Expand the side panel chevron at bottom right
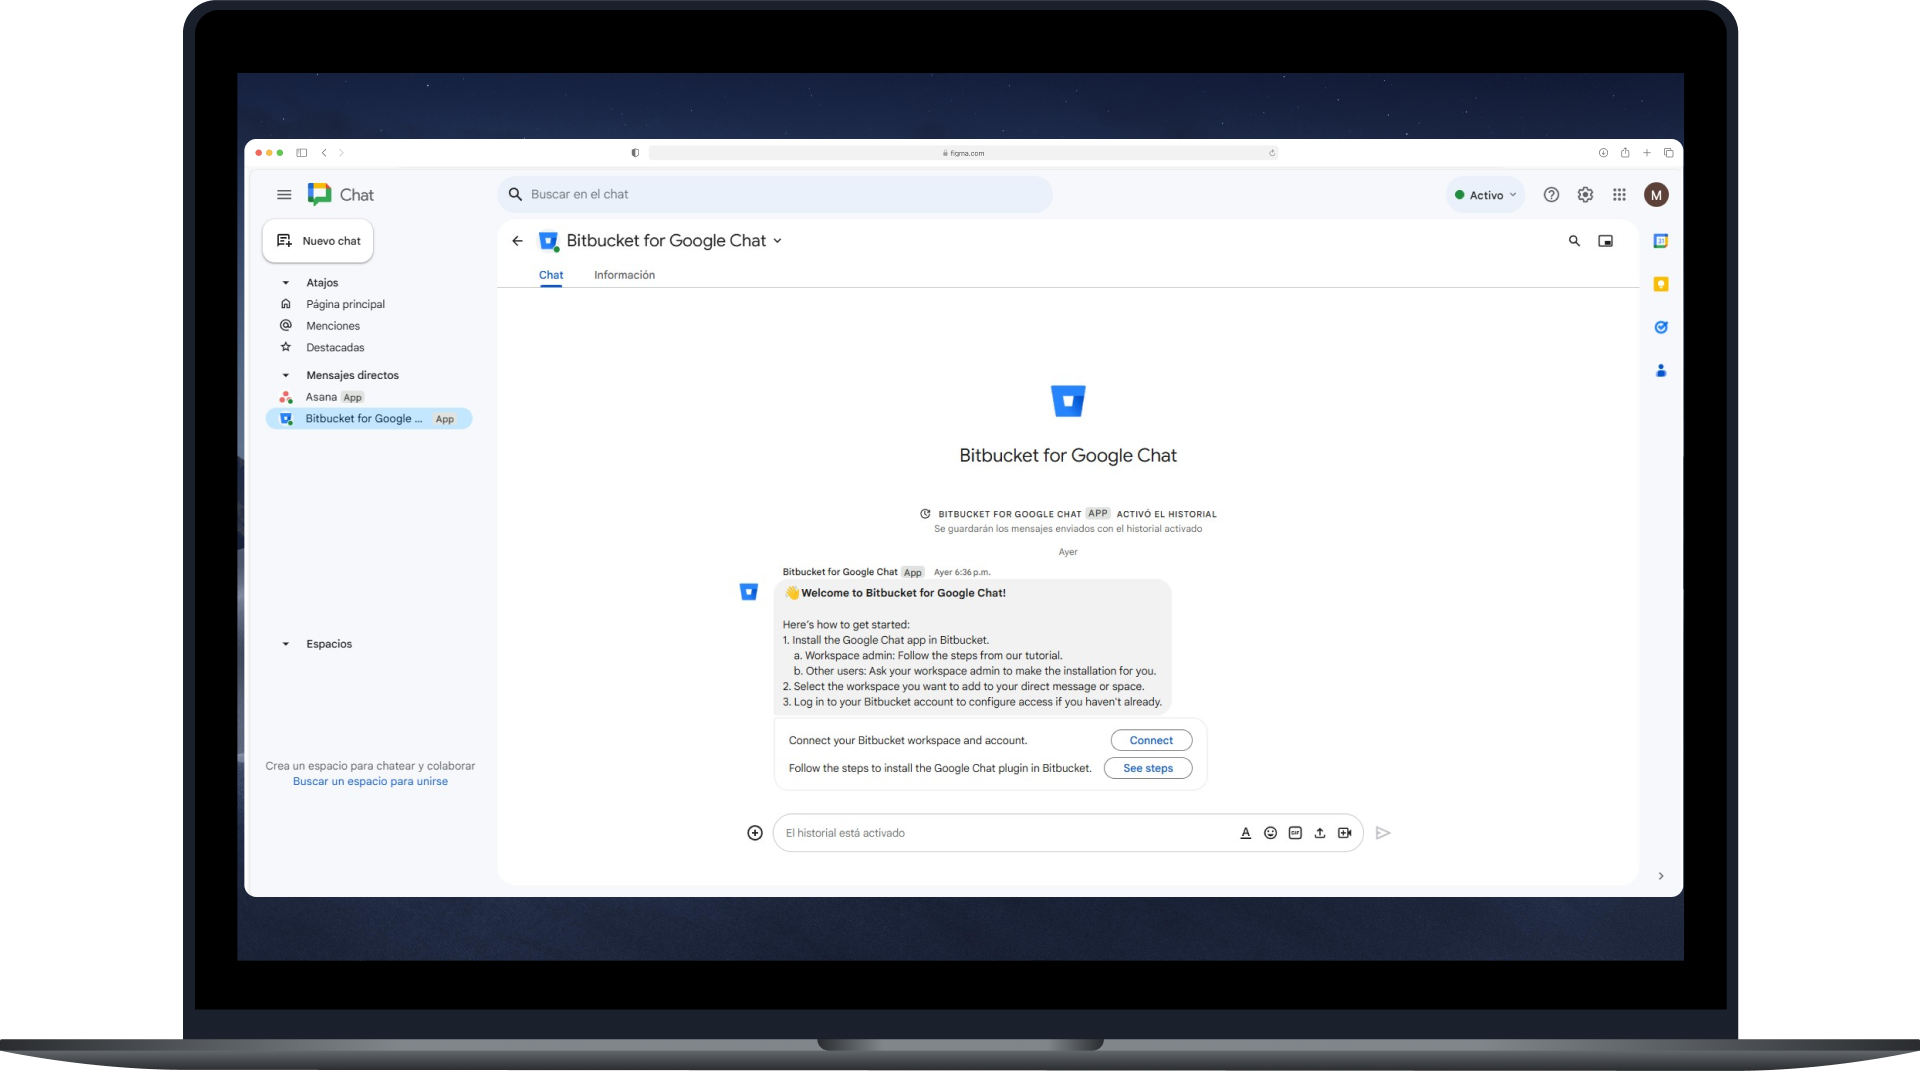The height and width of the screenshot is (1071, 1920). (x=1661, y=876)
